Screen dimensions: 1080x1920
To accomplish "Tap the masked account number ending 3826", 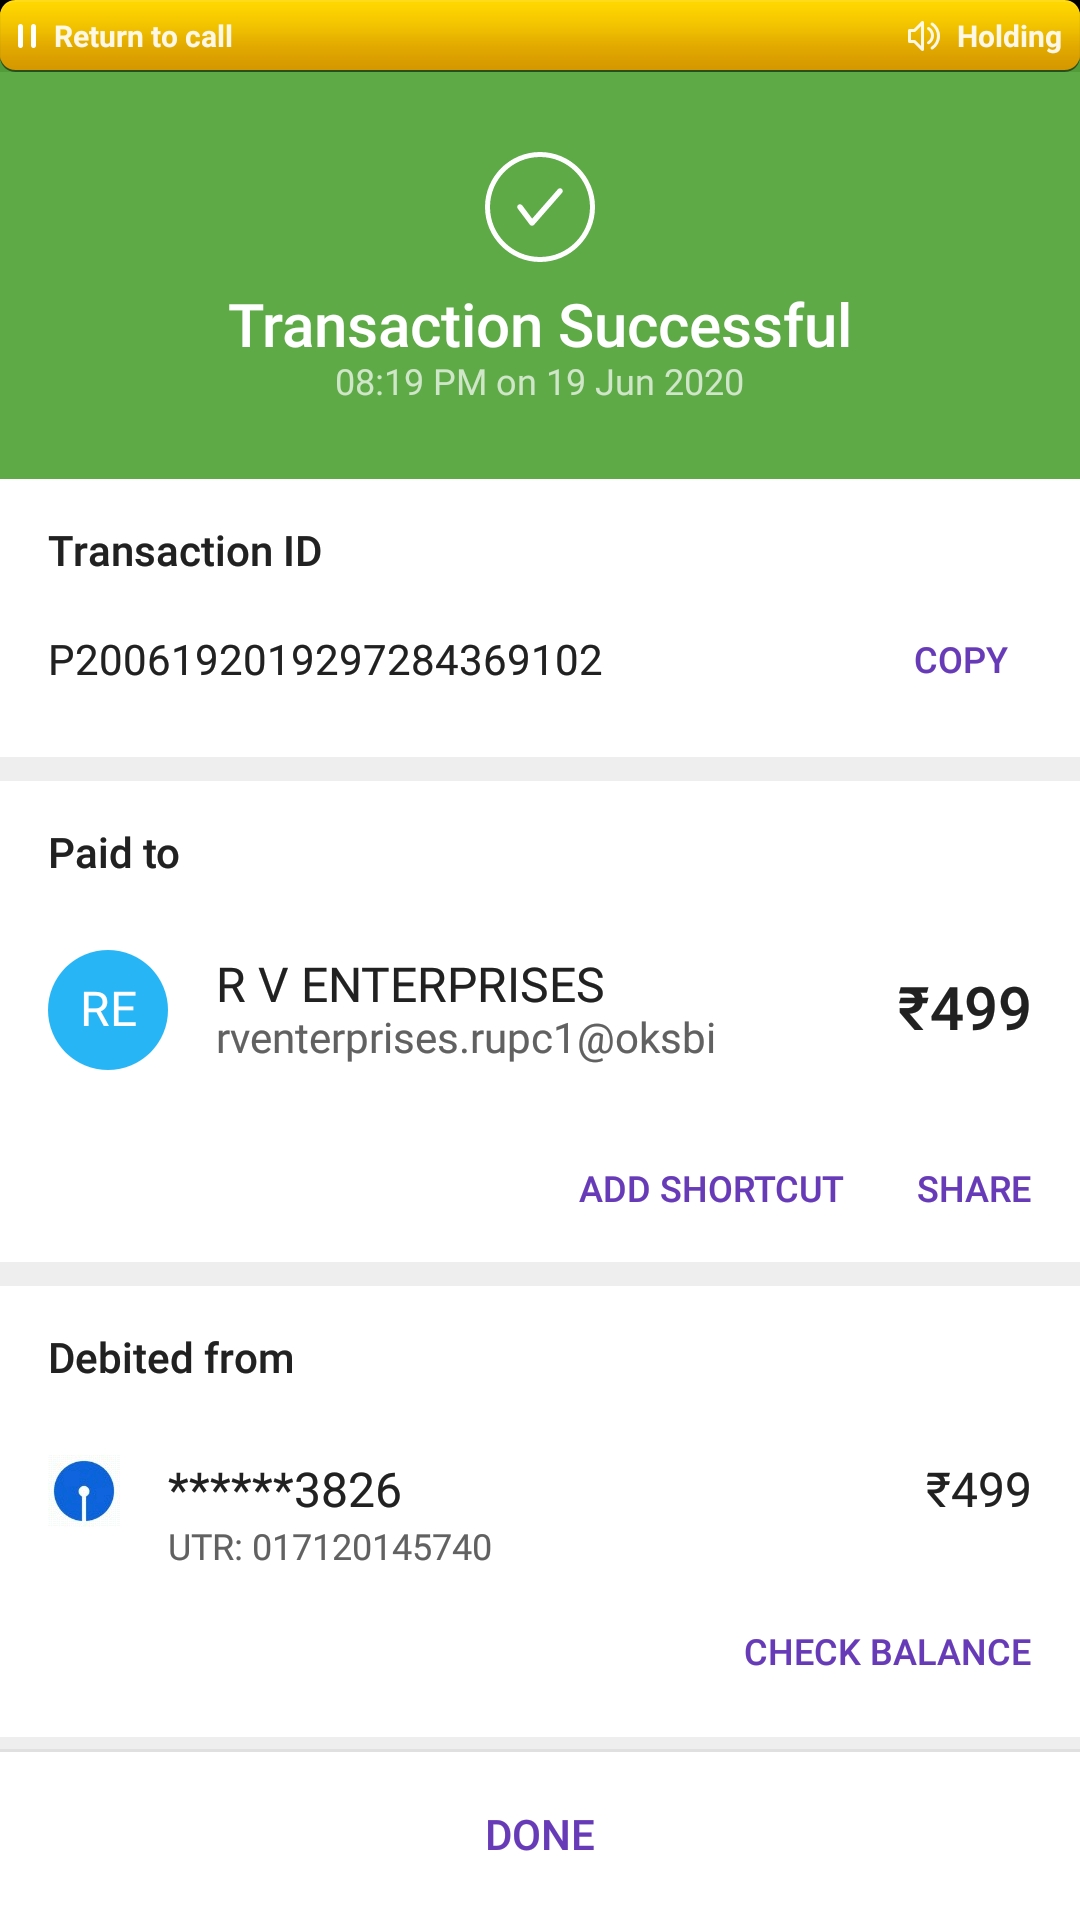I will 285,1490.
